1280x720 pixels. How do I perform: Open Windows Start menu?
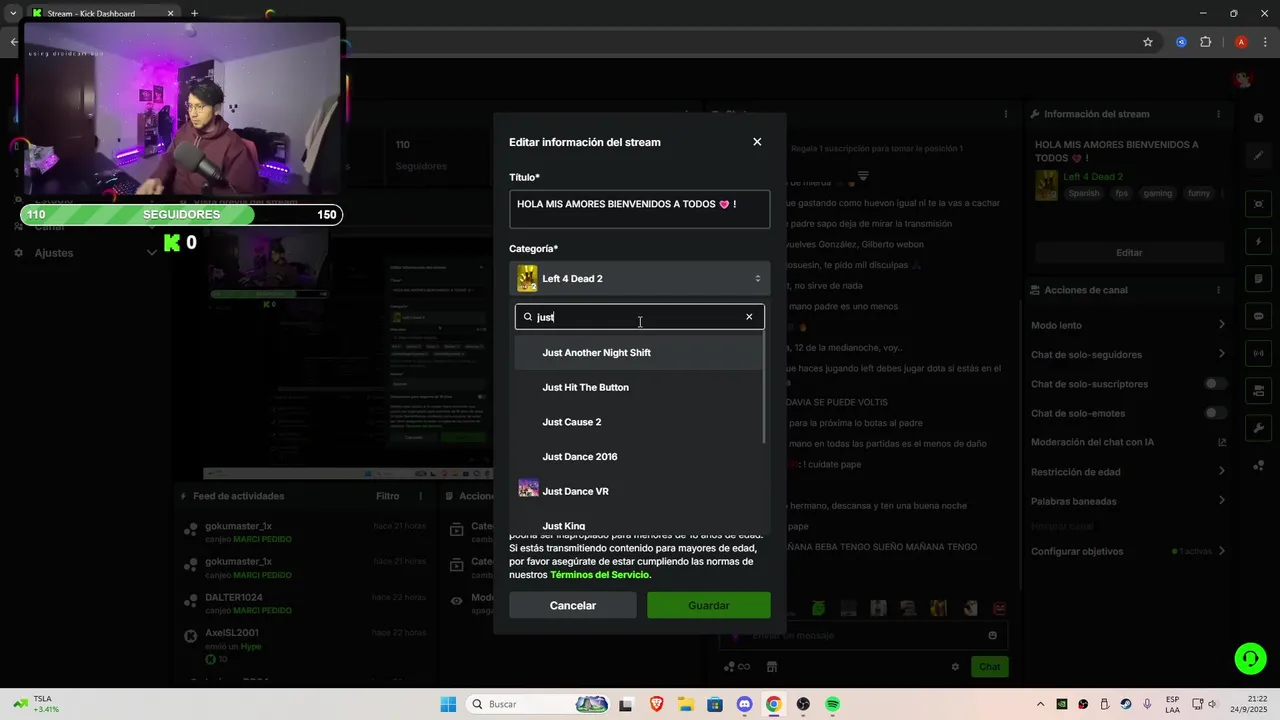click(x=448, y=704)
